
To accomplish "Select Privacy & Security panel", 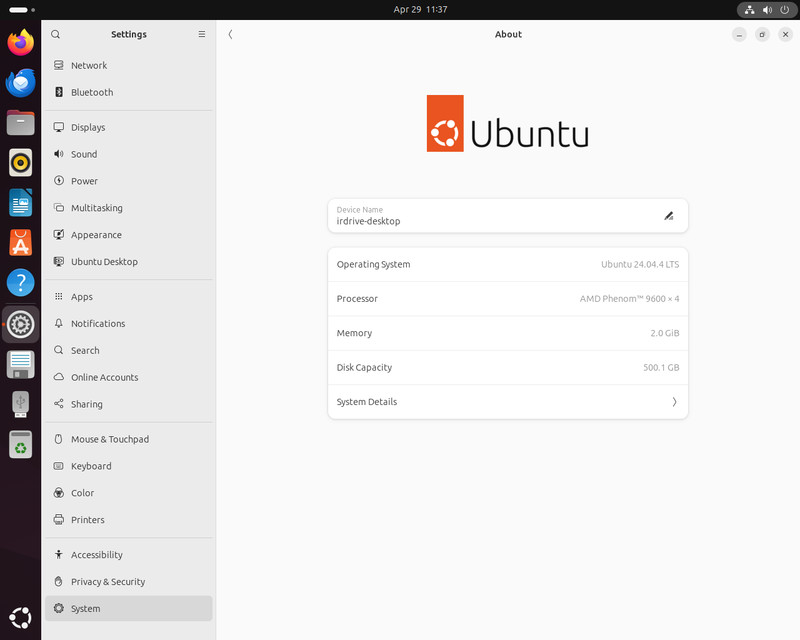I will [129, 581].
